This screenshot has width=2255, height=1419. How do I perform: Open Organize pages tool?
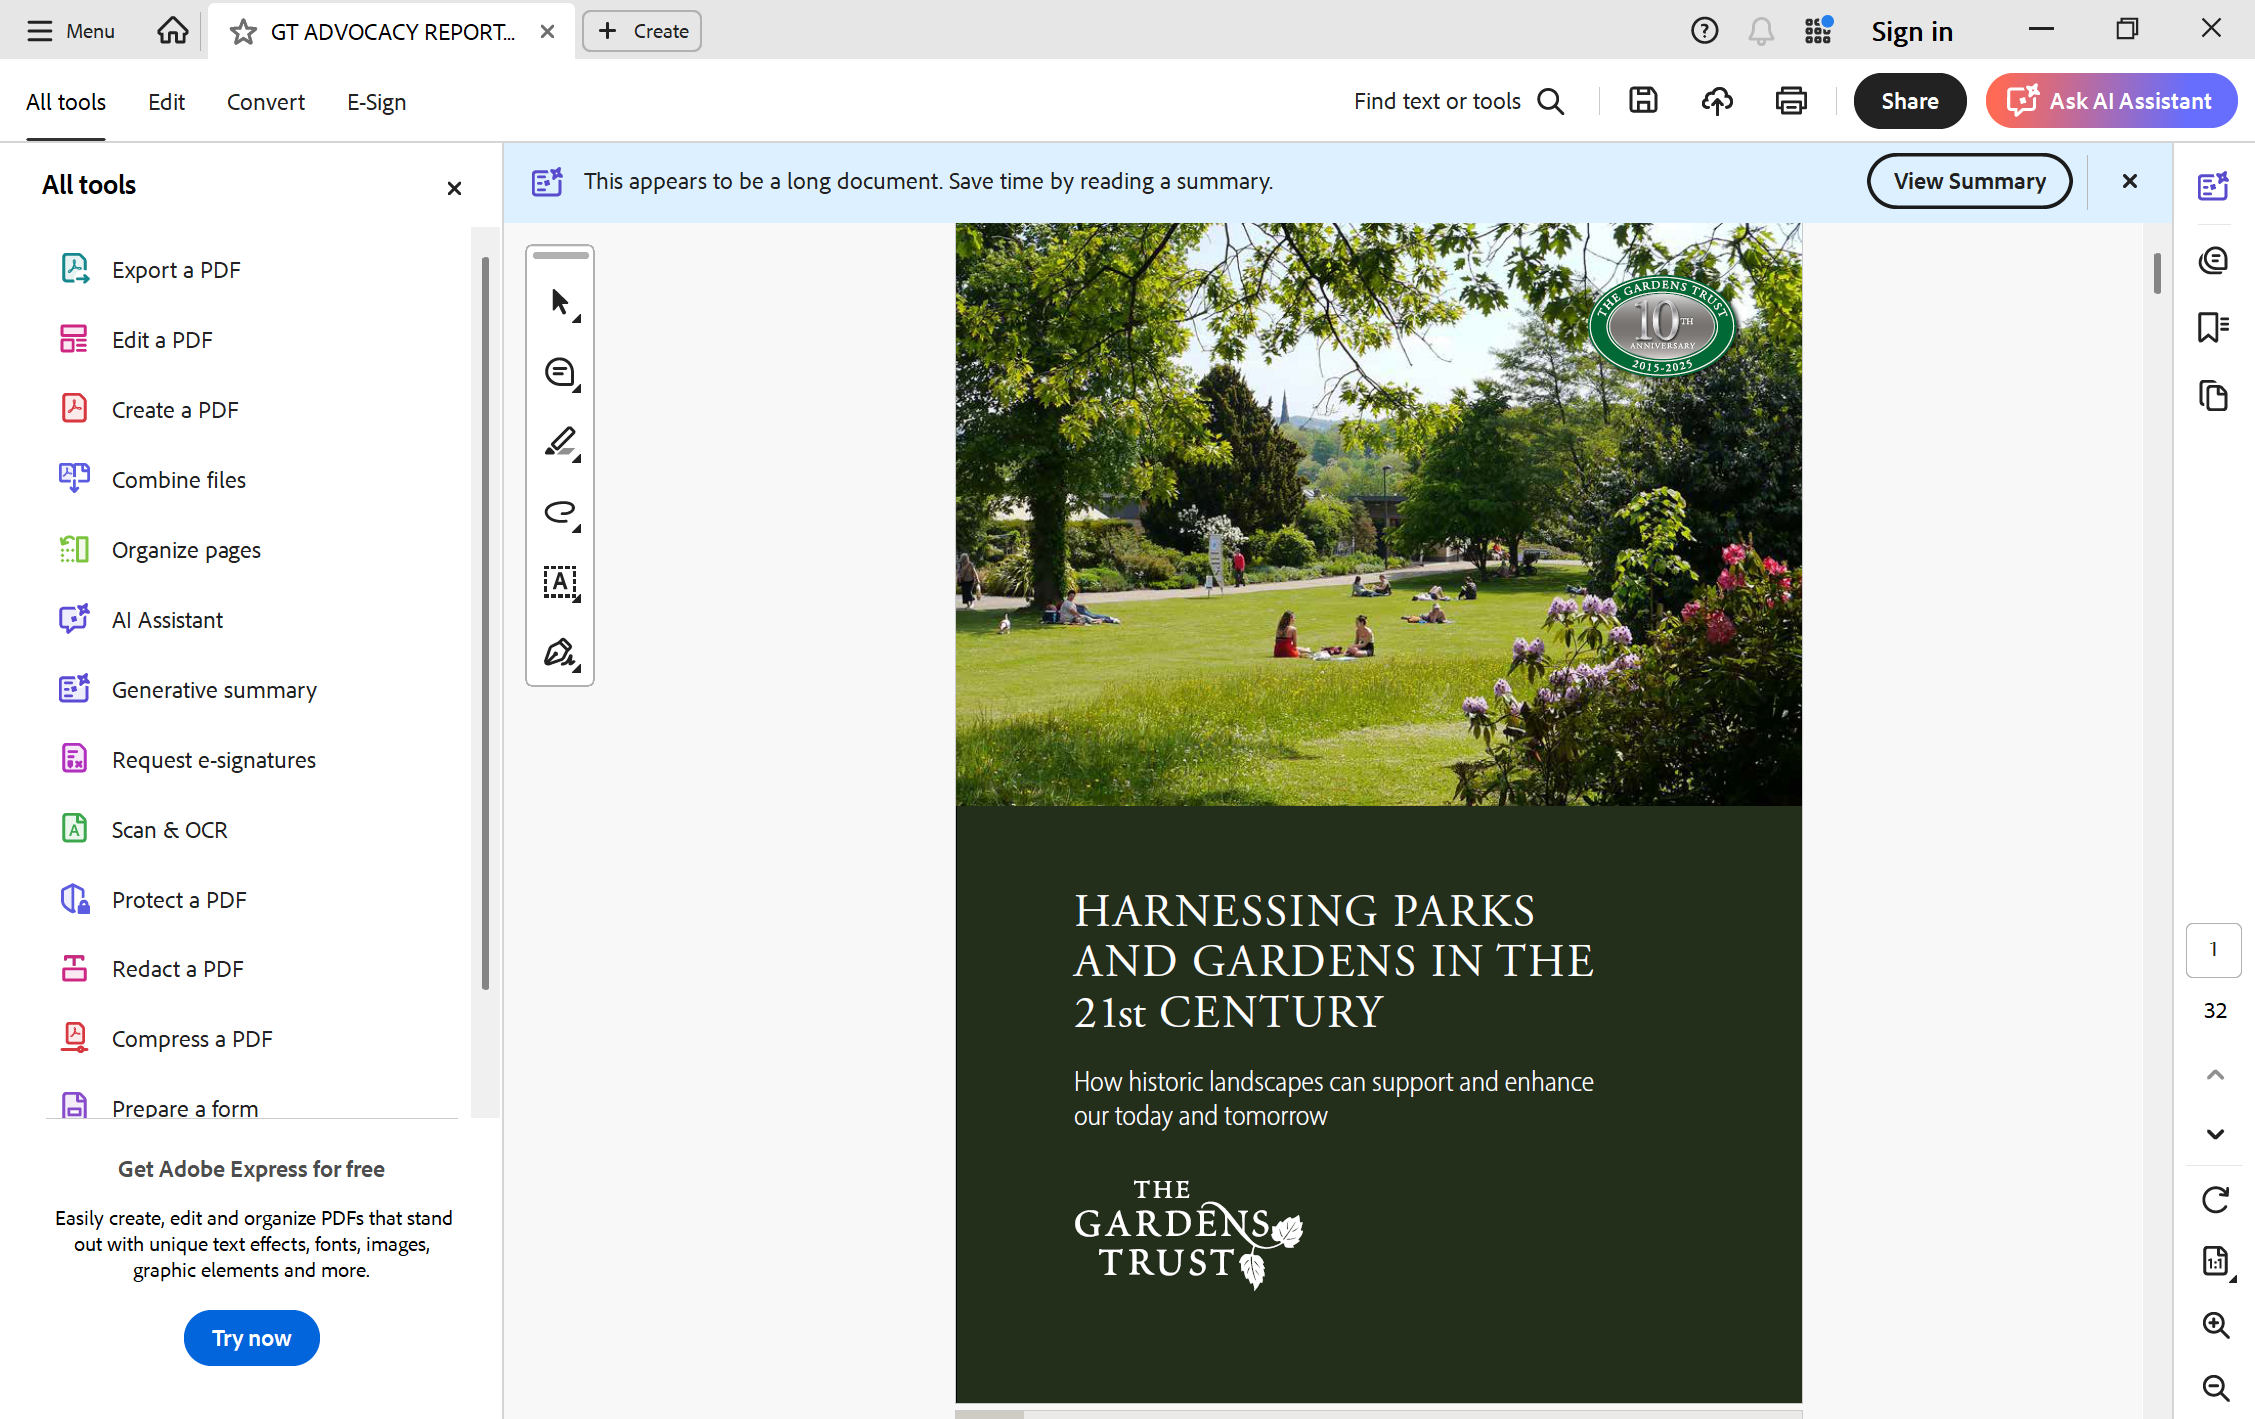tap(186, 550)
